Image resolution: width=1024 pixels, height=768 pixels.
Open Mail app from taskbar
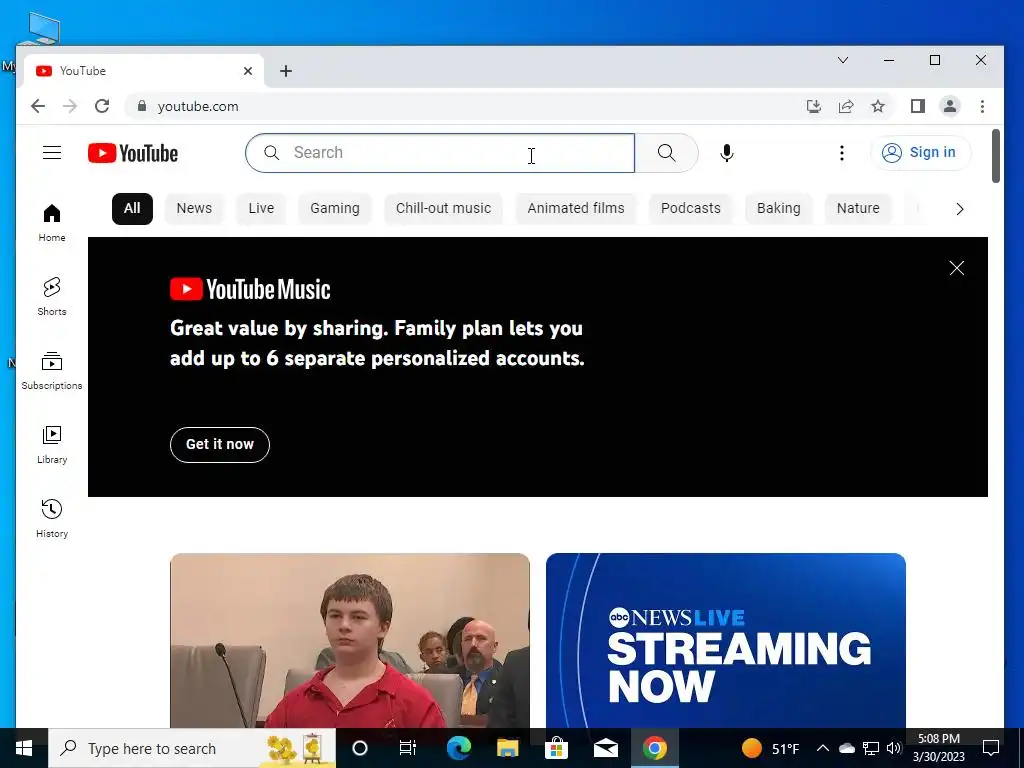(605, 748)
